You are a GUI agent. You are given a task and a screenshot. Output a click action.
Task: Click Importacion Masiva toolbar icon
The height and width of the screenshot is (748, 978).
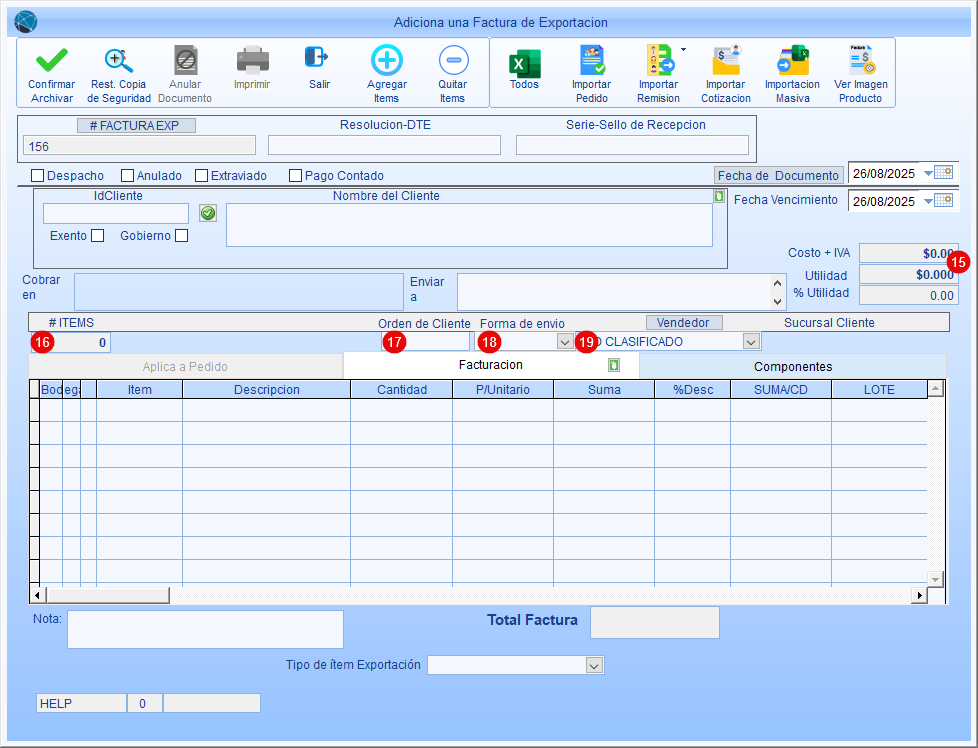pyautogui.click(x=792, y=62)
